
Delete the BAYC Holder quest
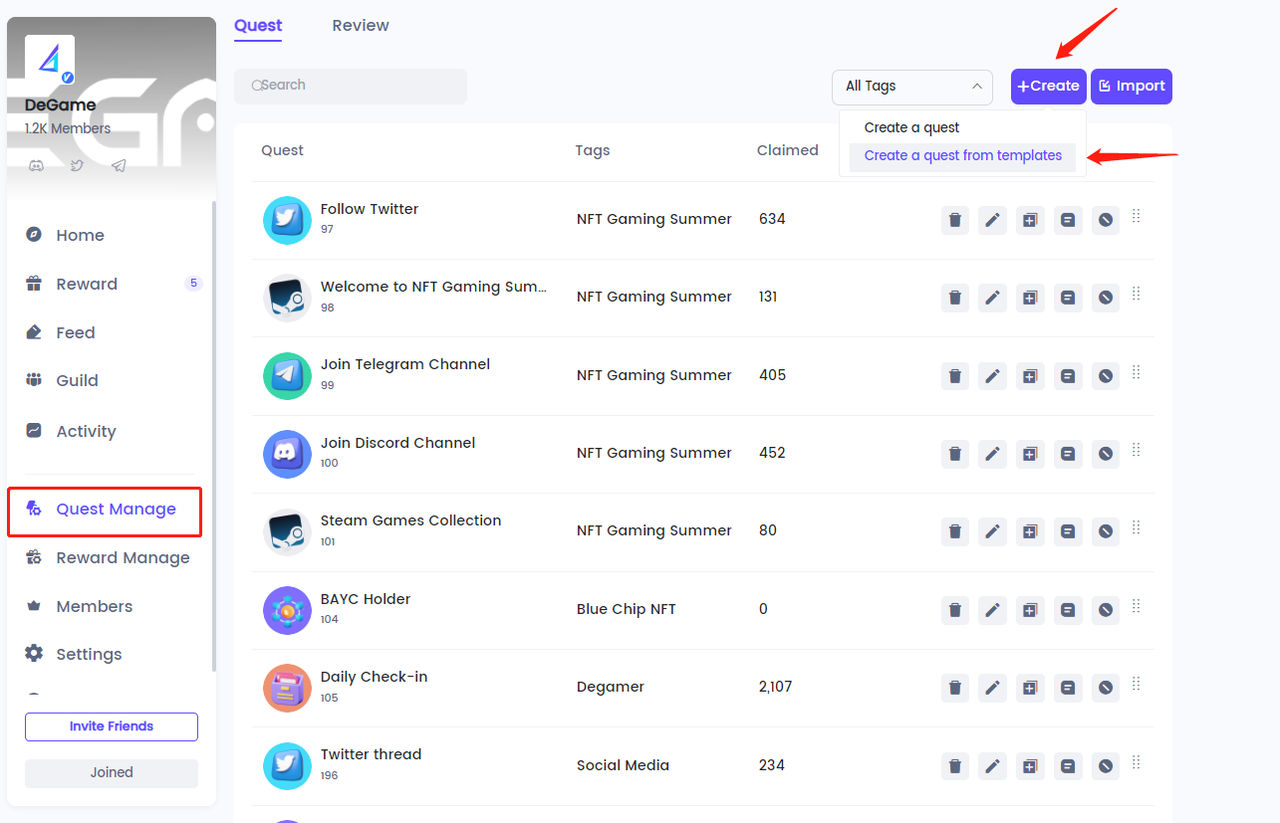955,610
